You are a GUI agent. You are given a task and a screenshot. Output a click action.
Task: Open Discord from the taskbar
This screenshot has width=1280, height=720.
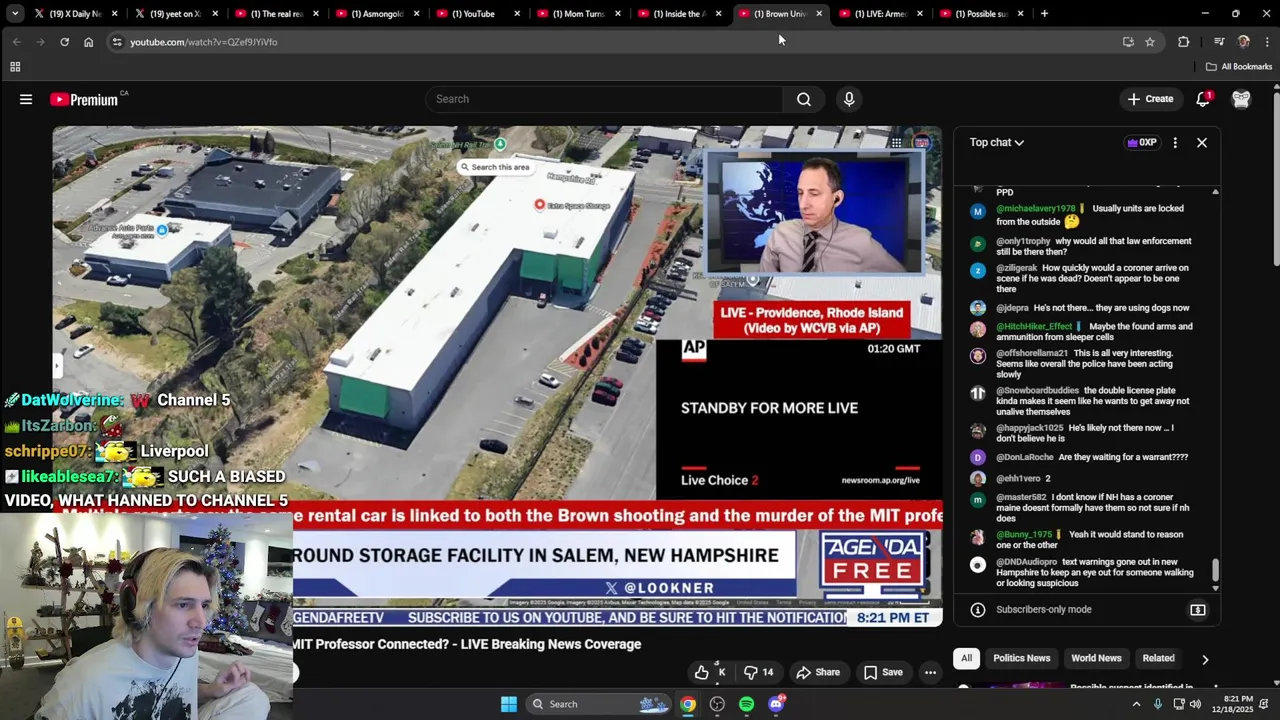(776, 704)
